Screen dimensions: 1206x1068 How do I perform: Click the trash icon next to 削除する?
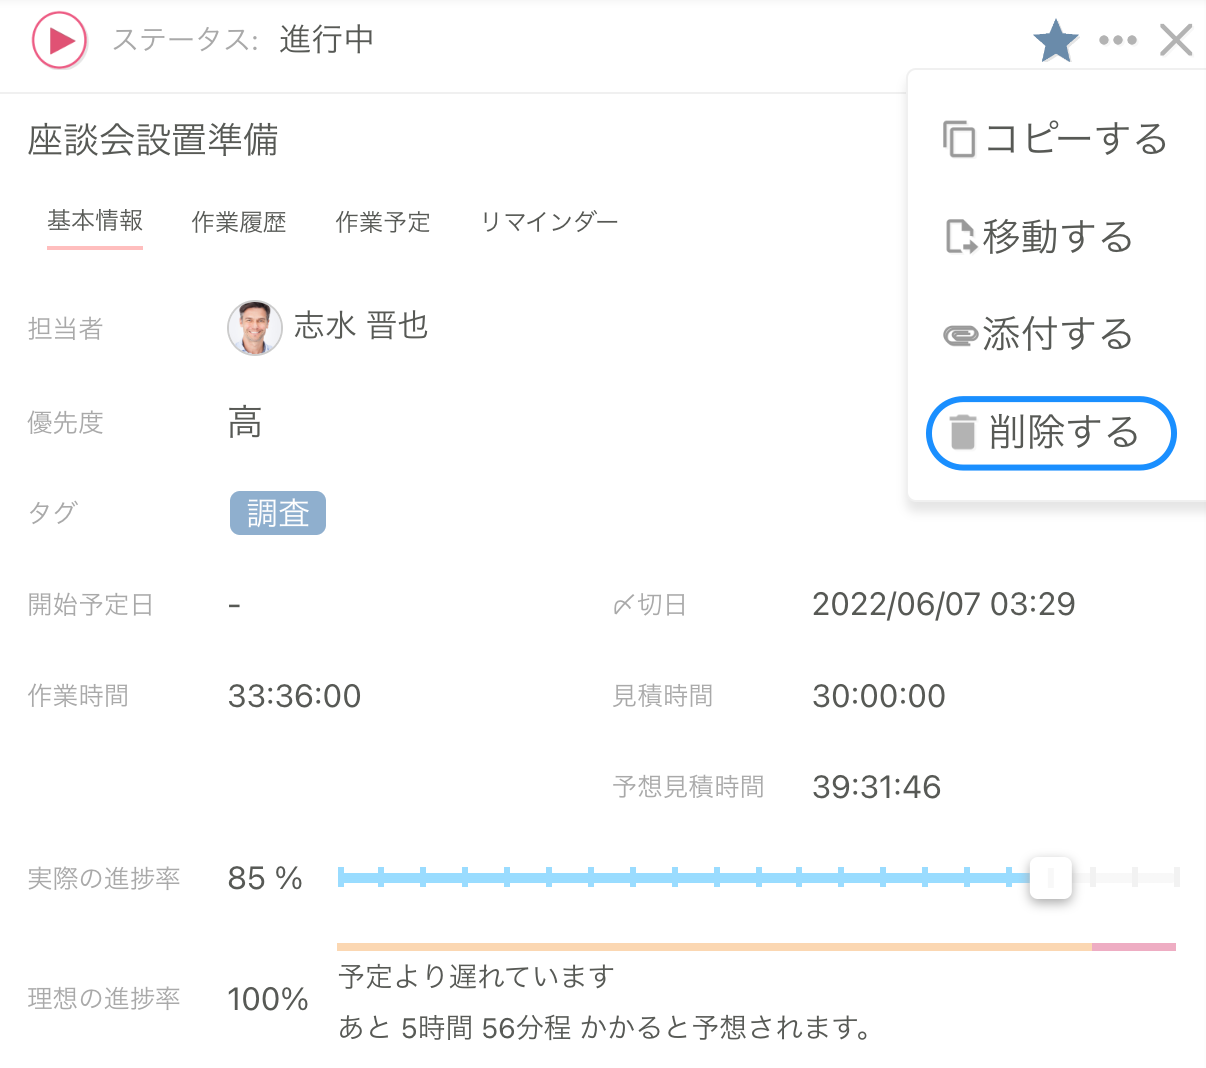click(x=963, y=433)
